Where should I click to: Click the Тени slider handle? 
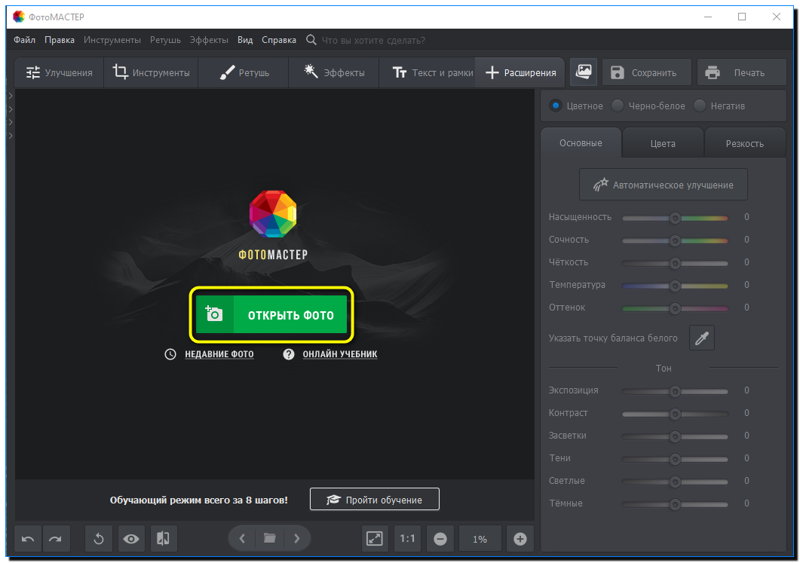click(675, 459)
